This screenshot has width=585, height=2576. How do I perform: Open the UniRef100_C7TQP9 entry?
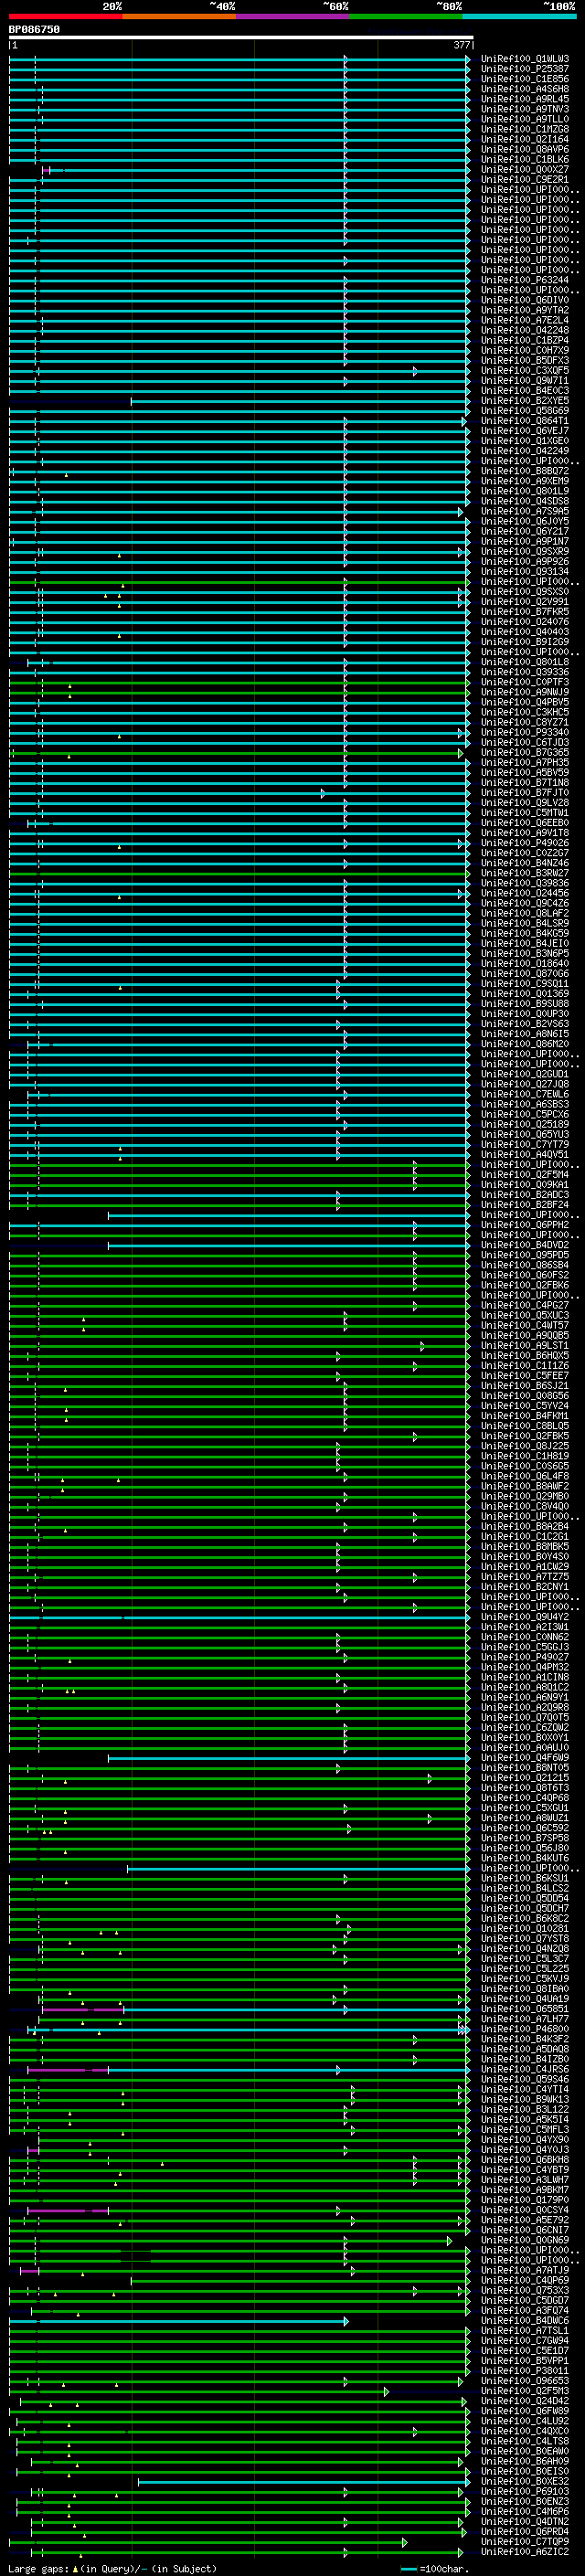click(524, 2541)
